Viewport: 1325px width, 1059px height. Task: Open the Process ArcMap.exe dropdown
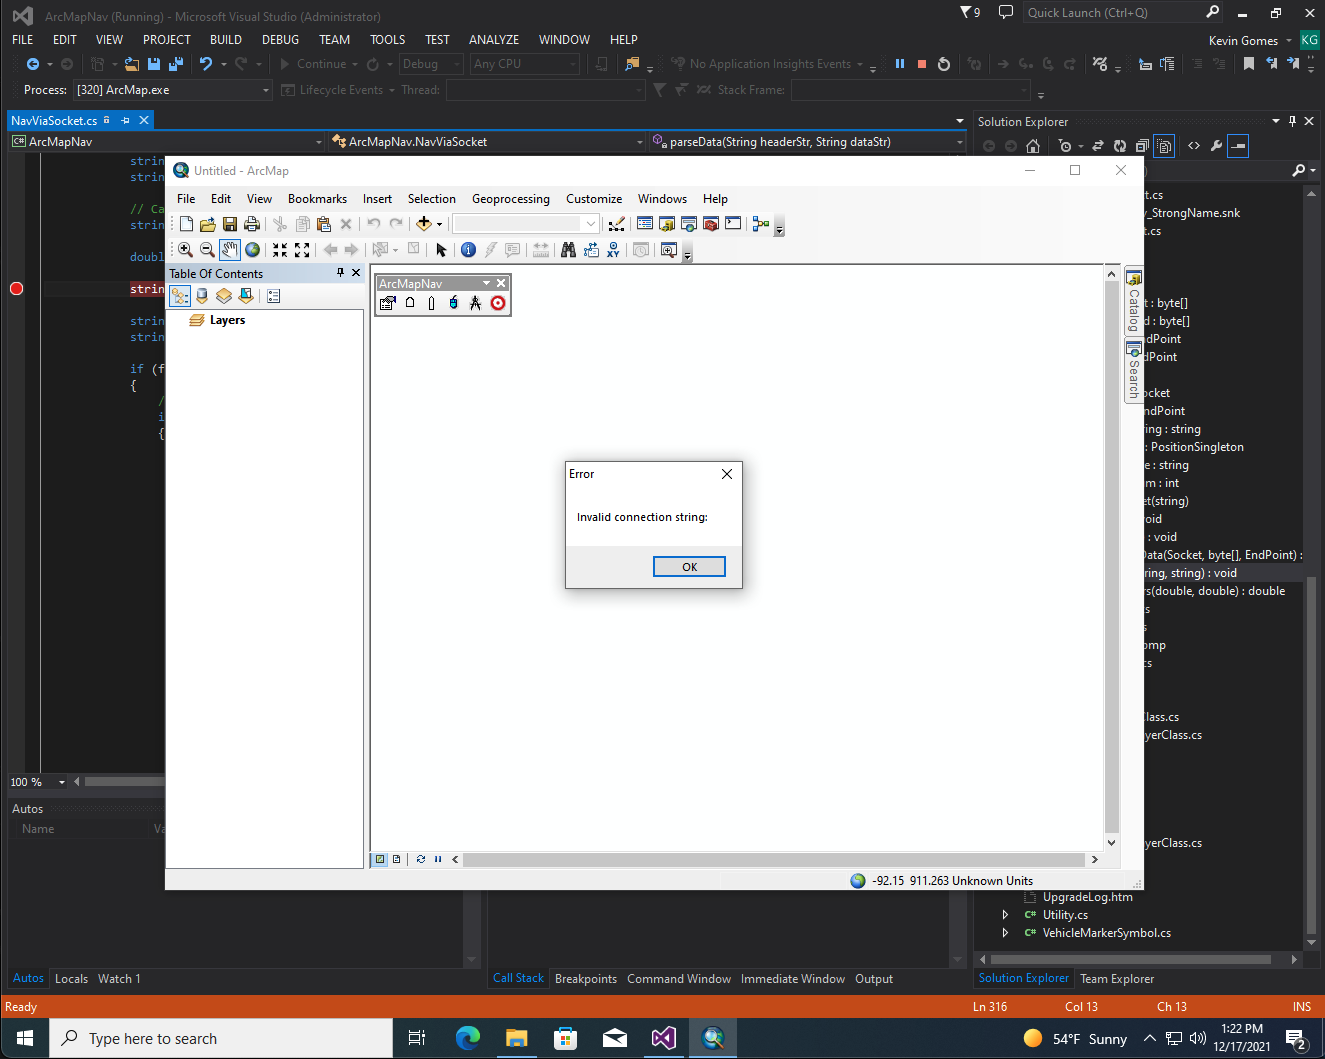(266, 90)
